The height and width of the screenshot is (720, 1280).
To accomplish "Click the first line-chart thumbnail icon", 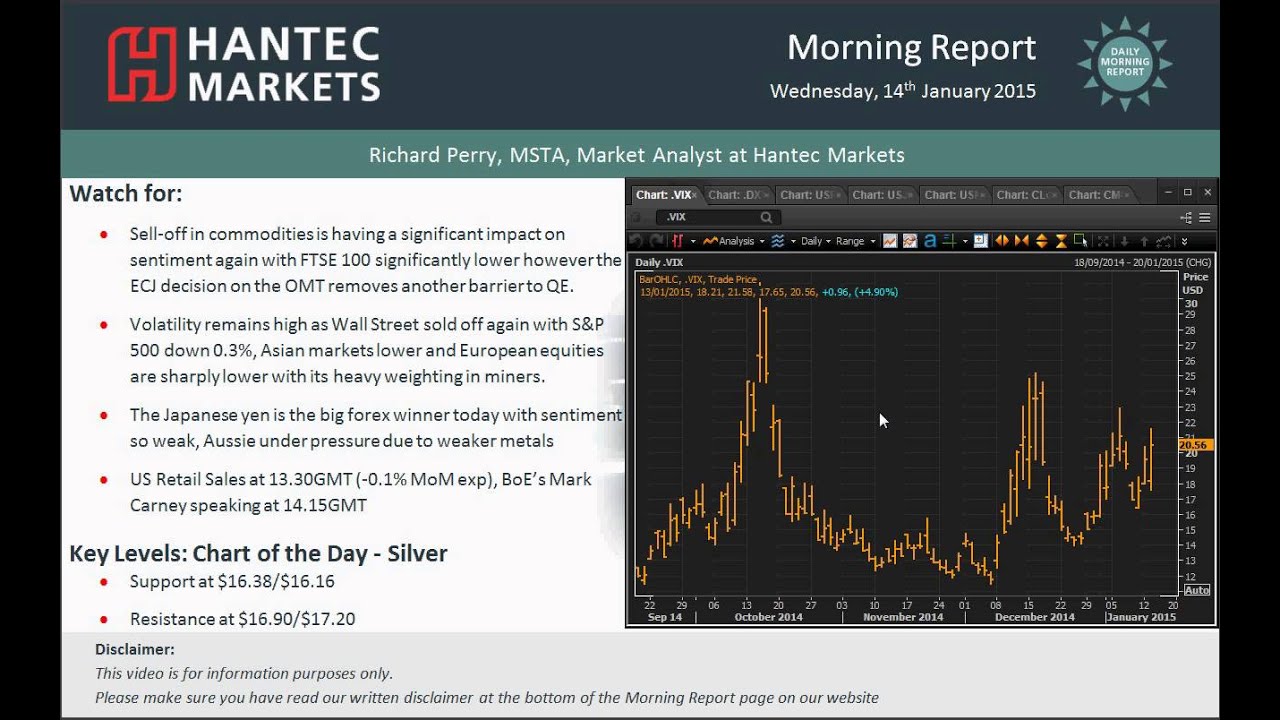I will (890, 241).
